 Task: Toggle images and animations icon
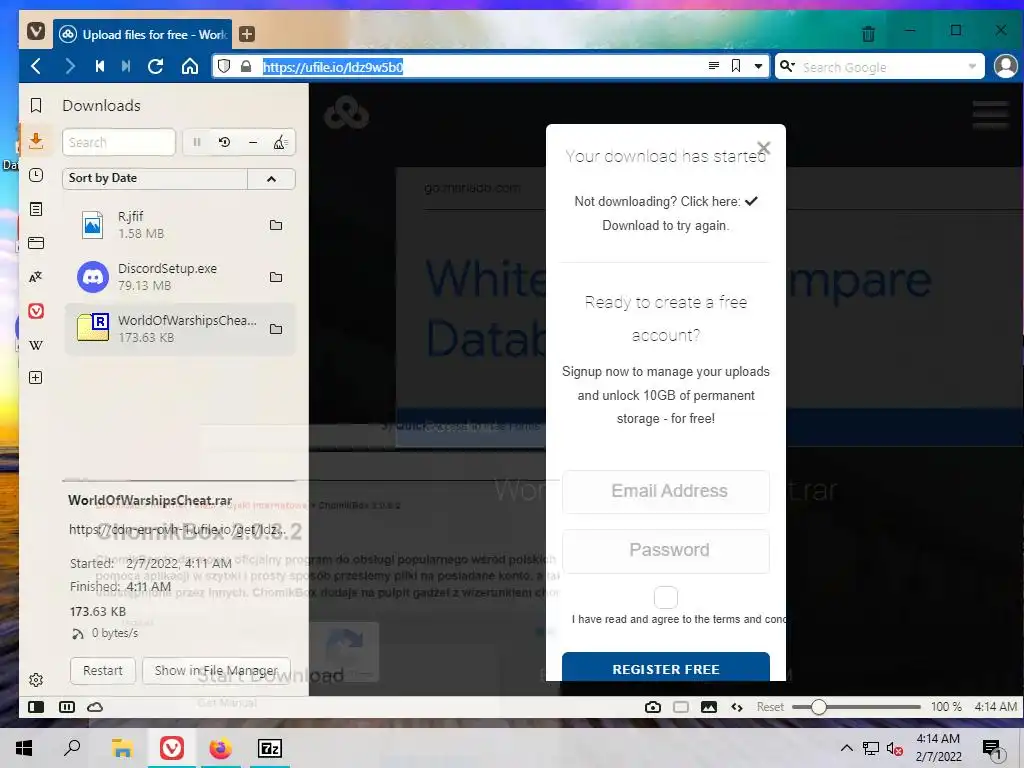[709, 707]
